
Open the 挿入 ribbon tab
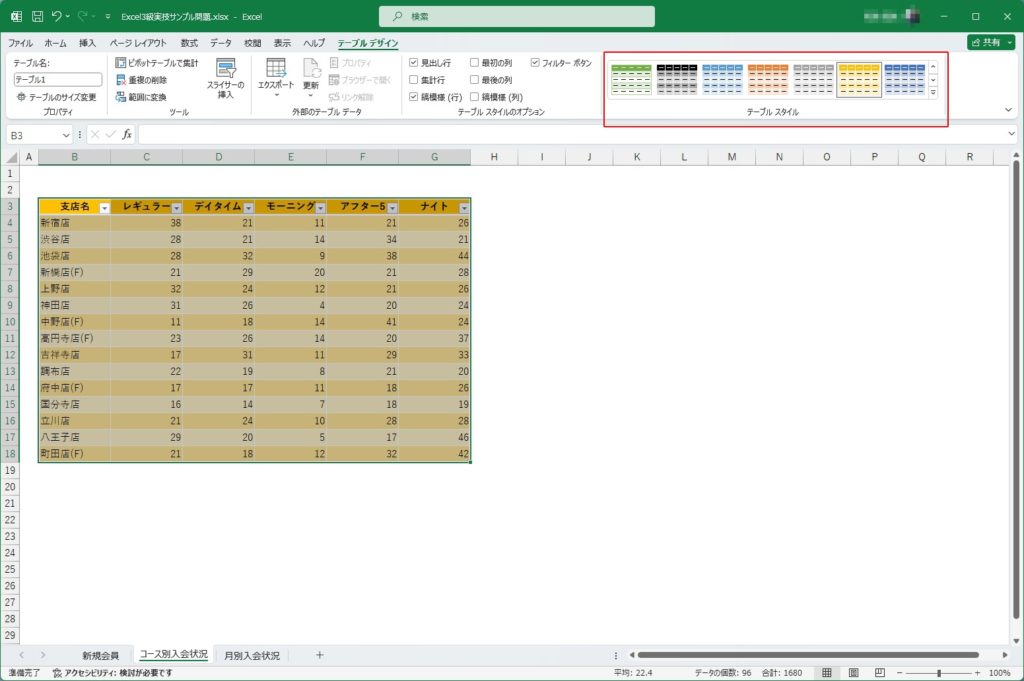point(87,43)
